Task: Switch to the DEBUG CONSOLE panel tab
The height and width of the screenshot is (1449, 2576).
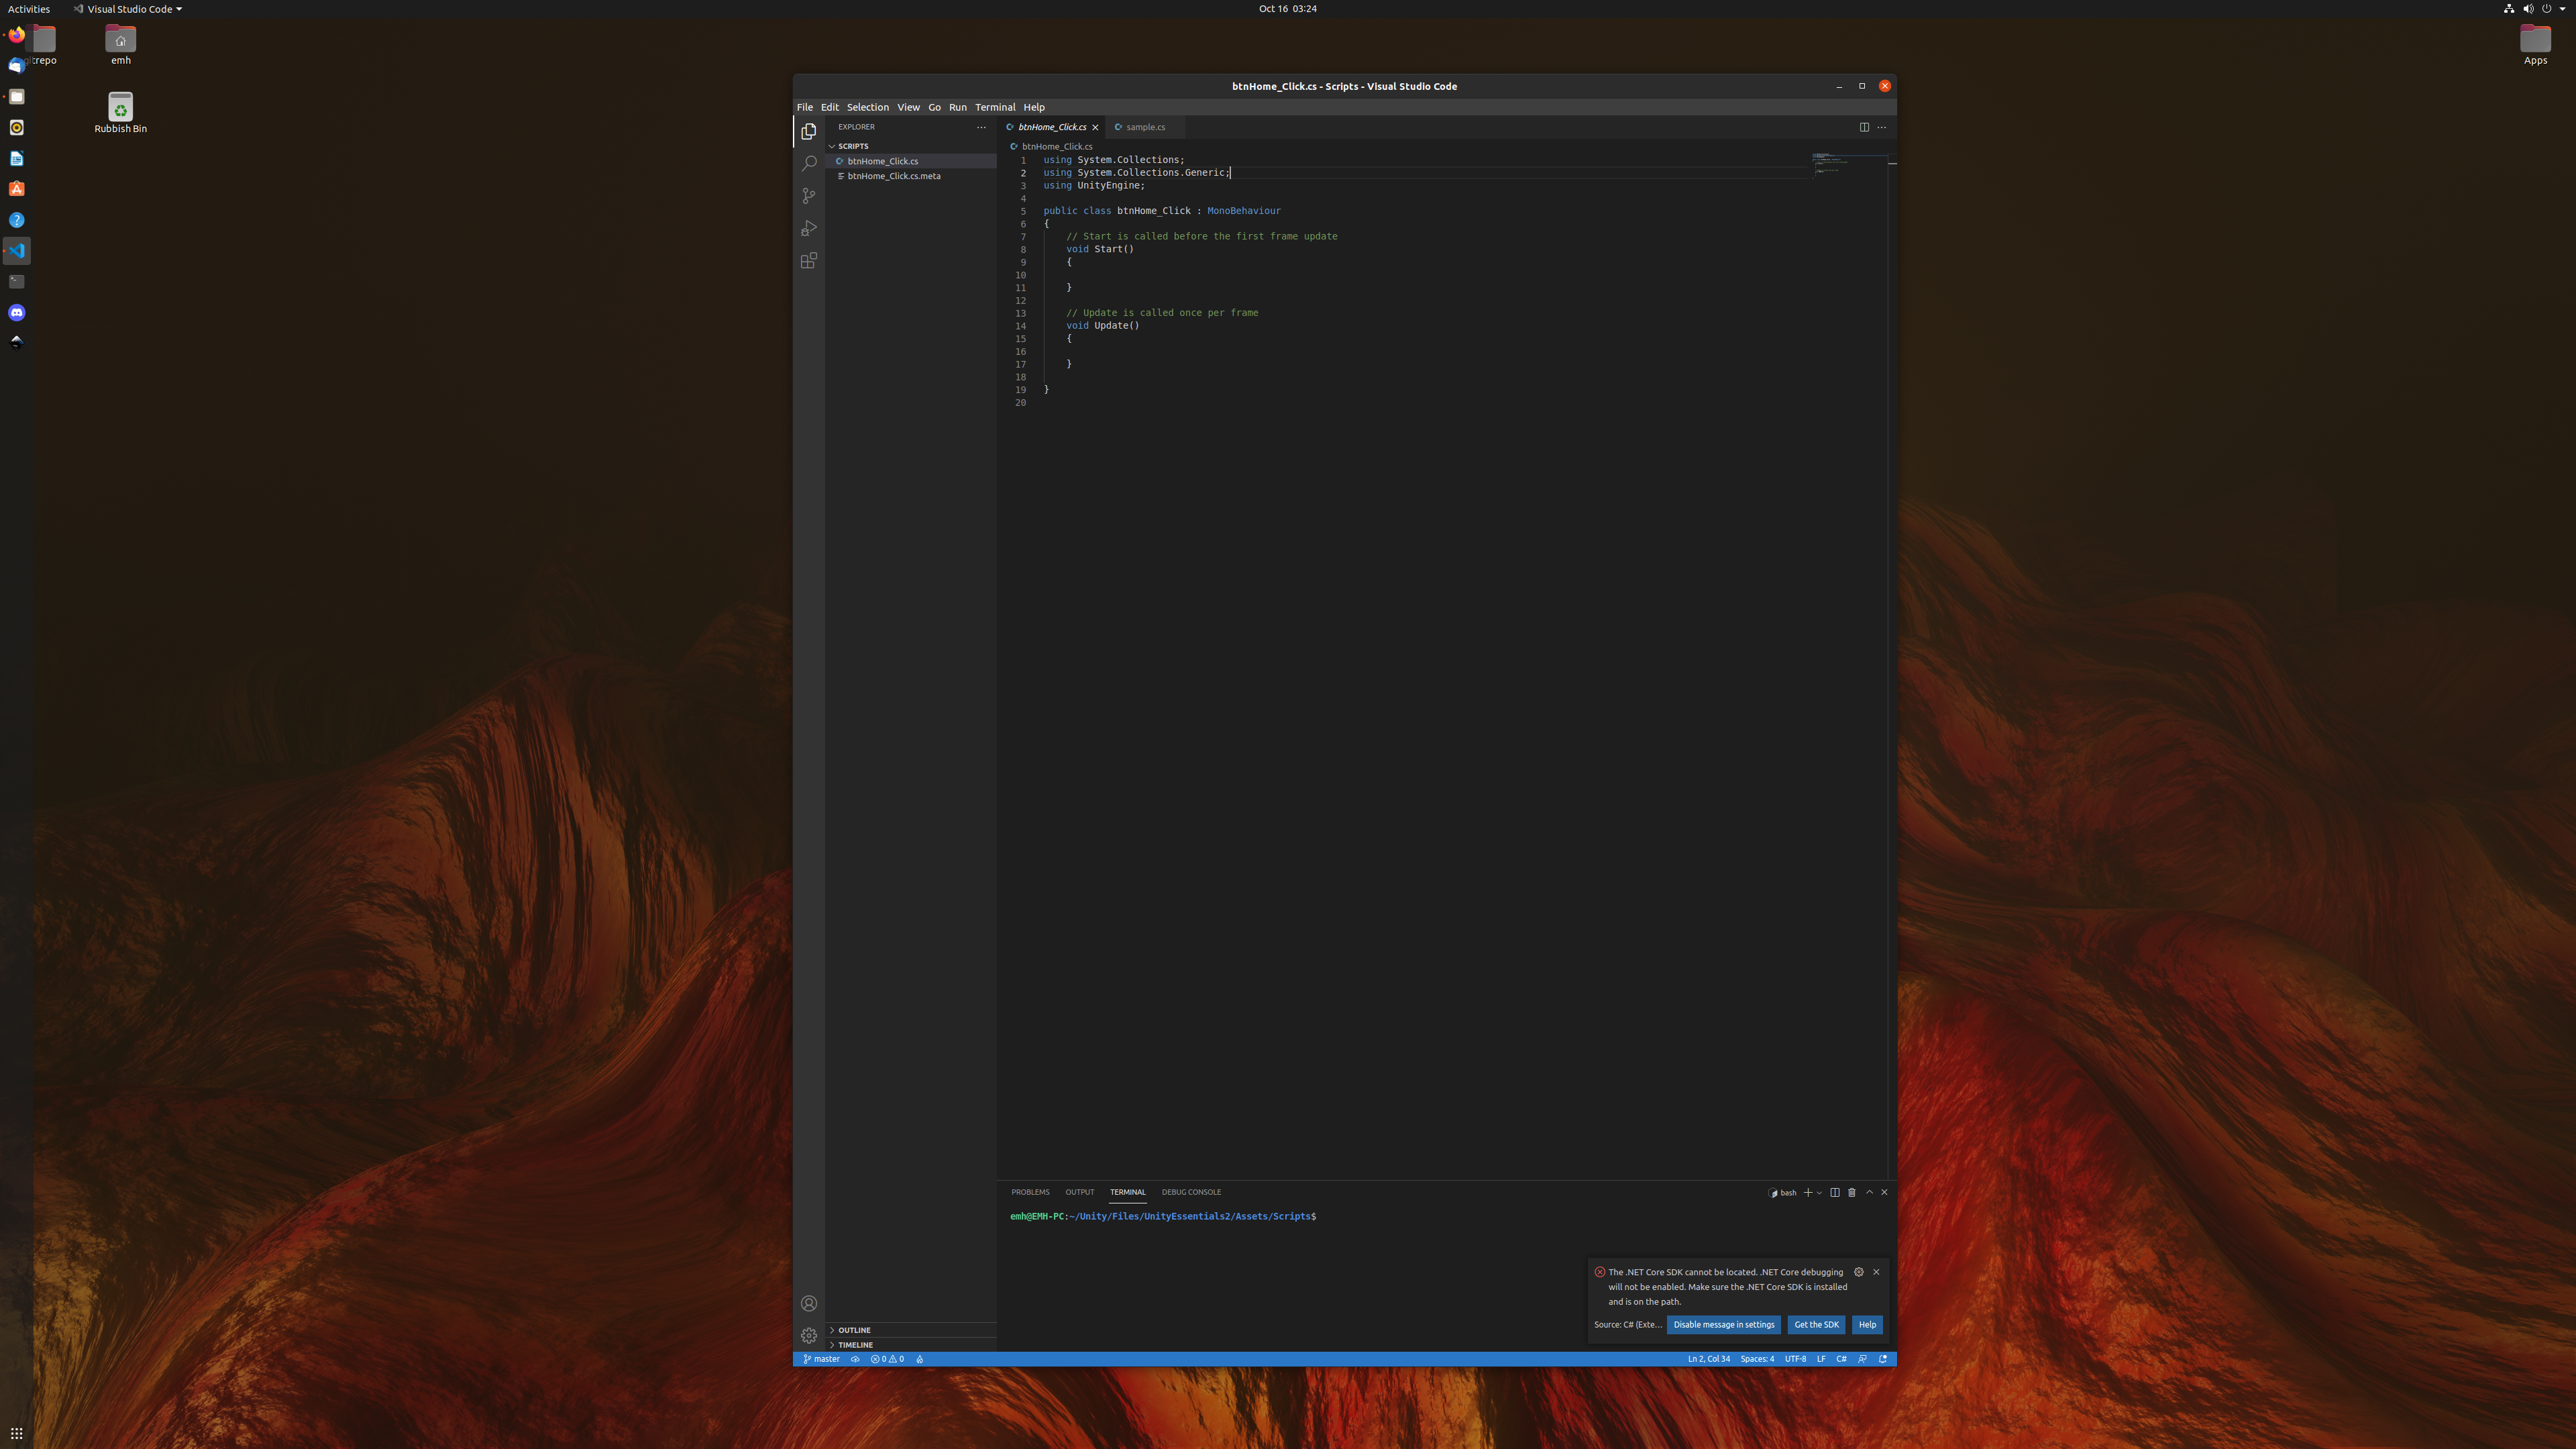Action: 1191,1192
